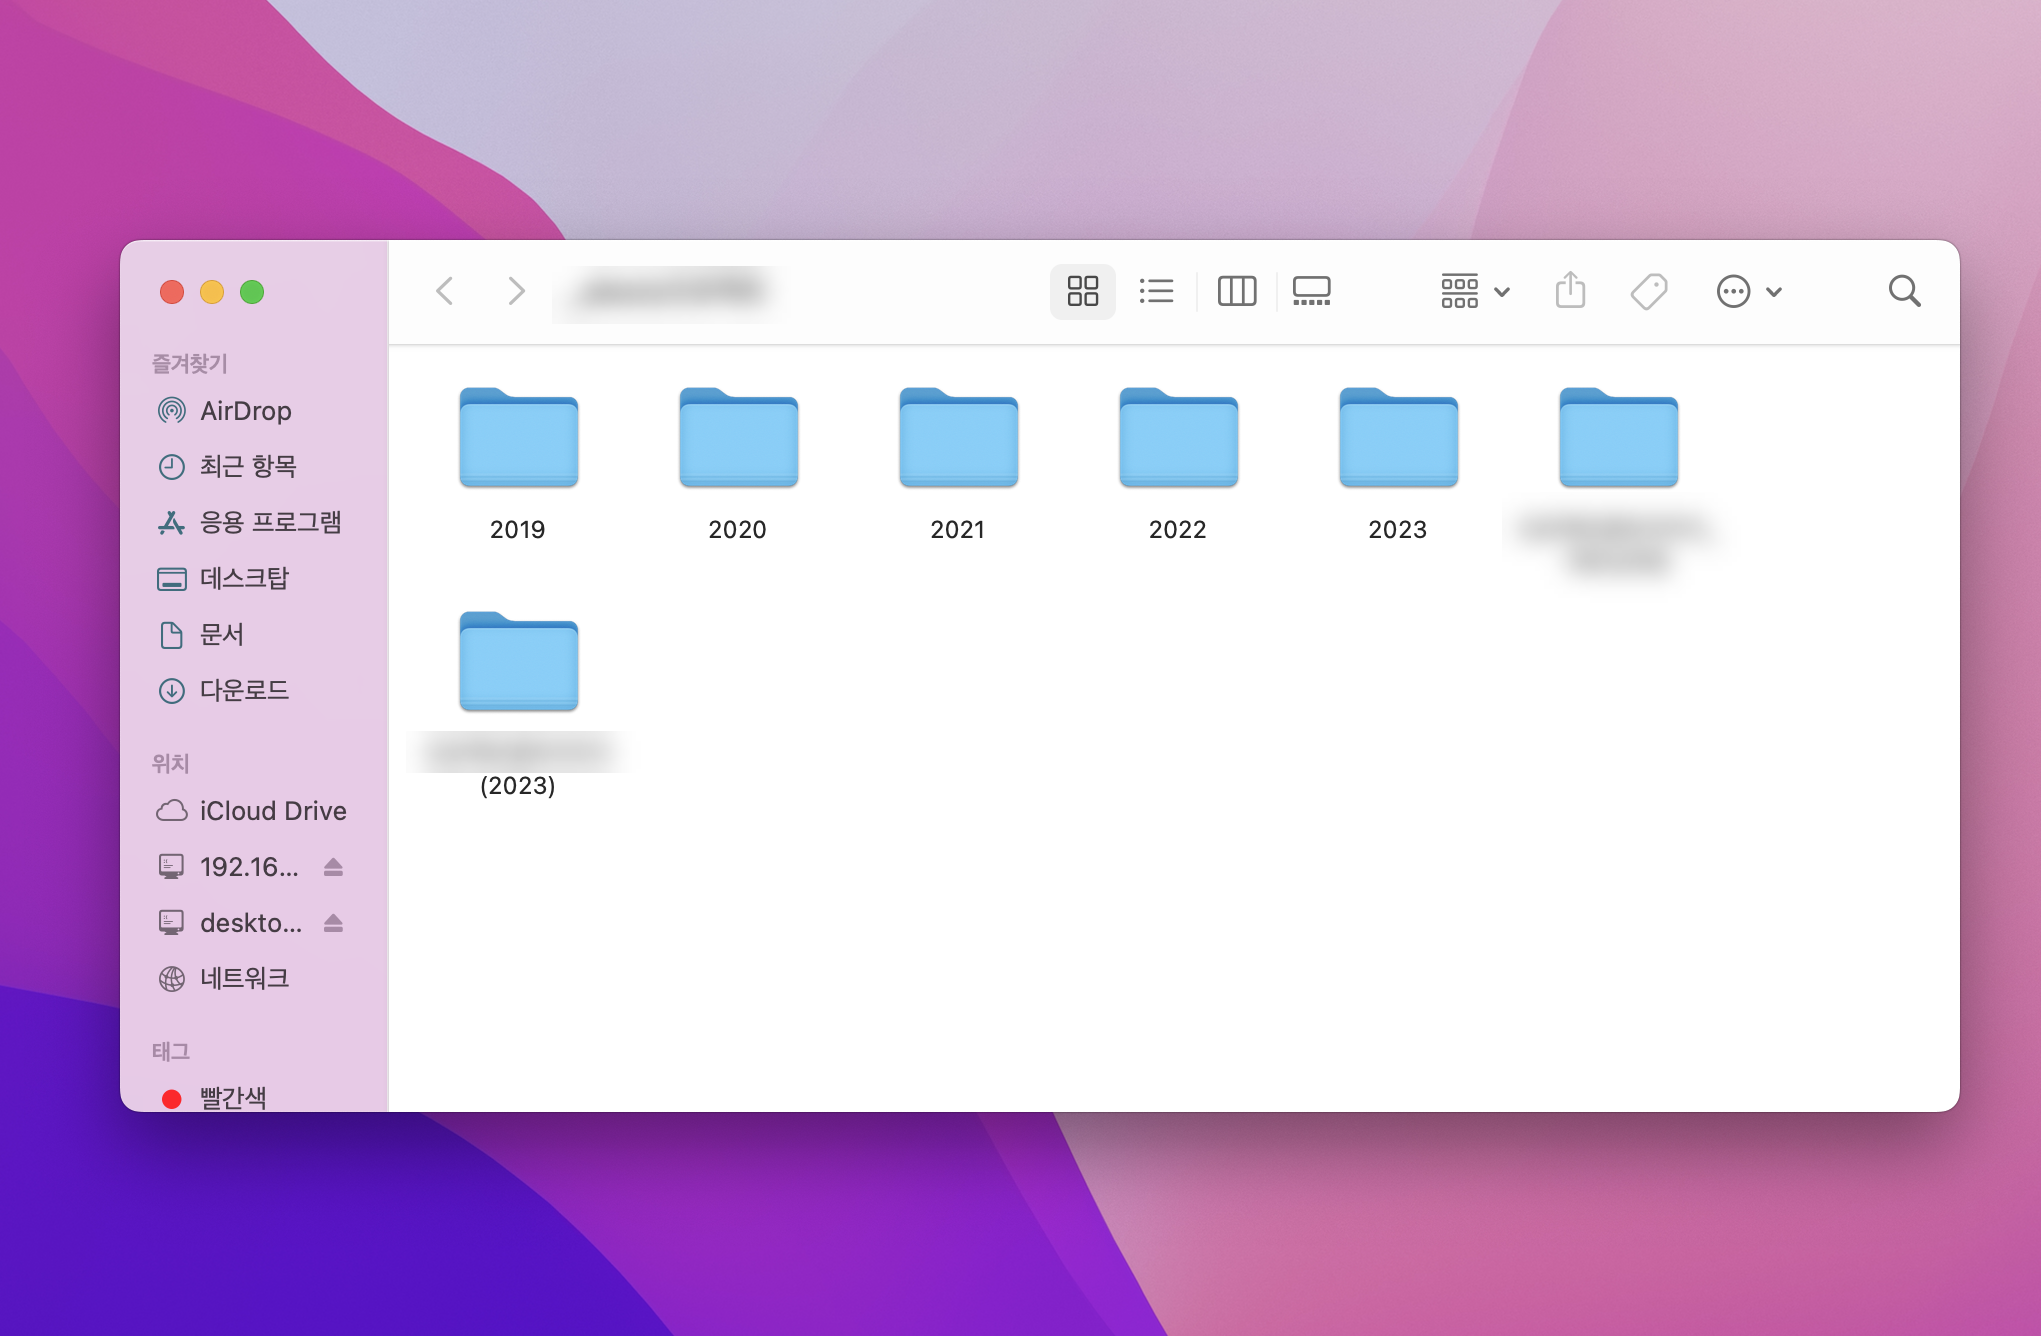The width and height of the screenshot is (2041, 1336).
Task: Open the group-by dropdown
Action: [1474, 291]
